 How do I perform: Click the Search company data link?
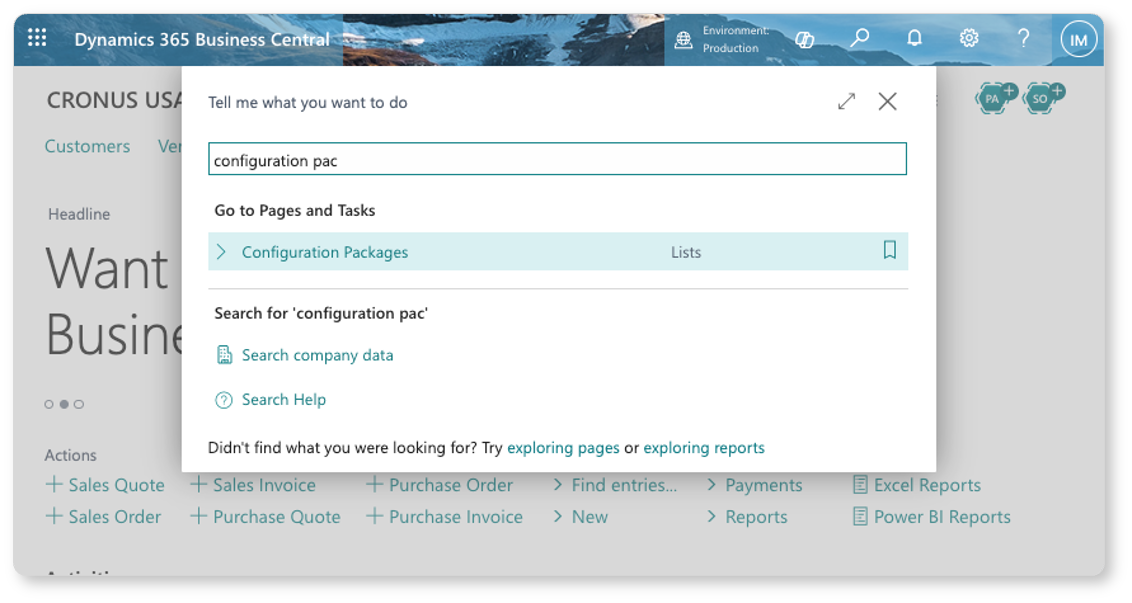(318, 355)
